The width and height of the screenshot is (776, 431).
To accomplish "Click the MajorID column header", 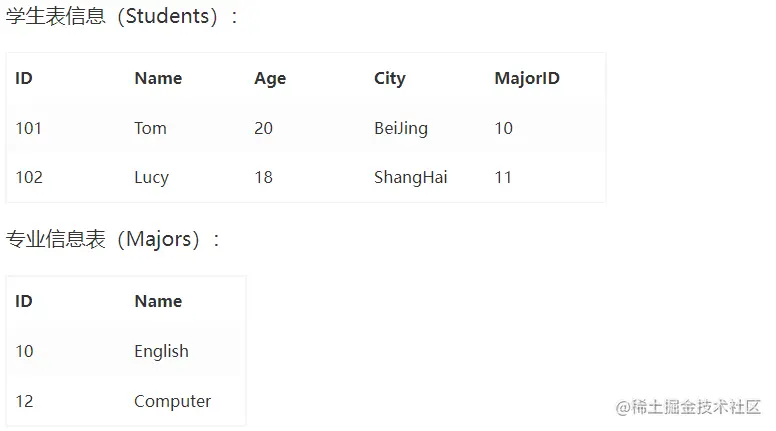I will (x=527, y=79).
